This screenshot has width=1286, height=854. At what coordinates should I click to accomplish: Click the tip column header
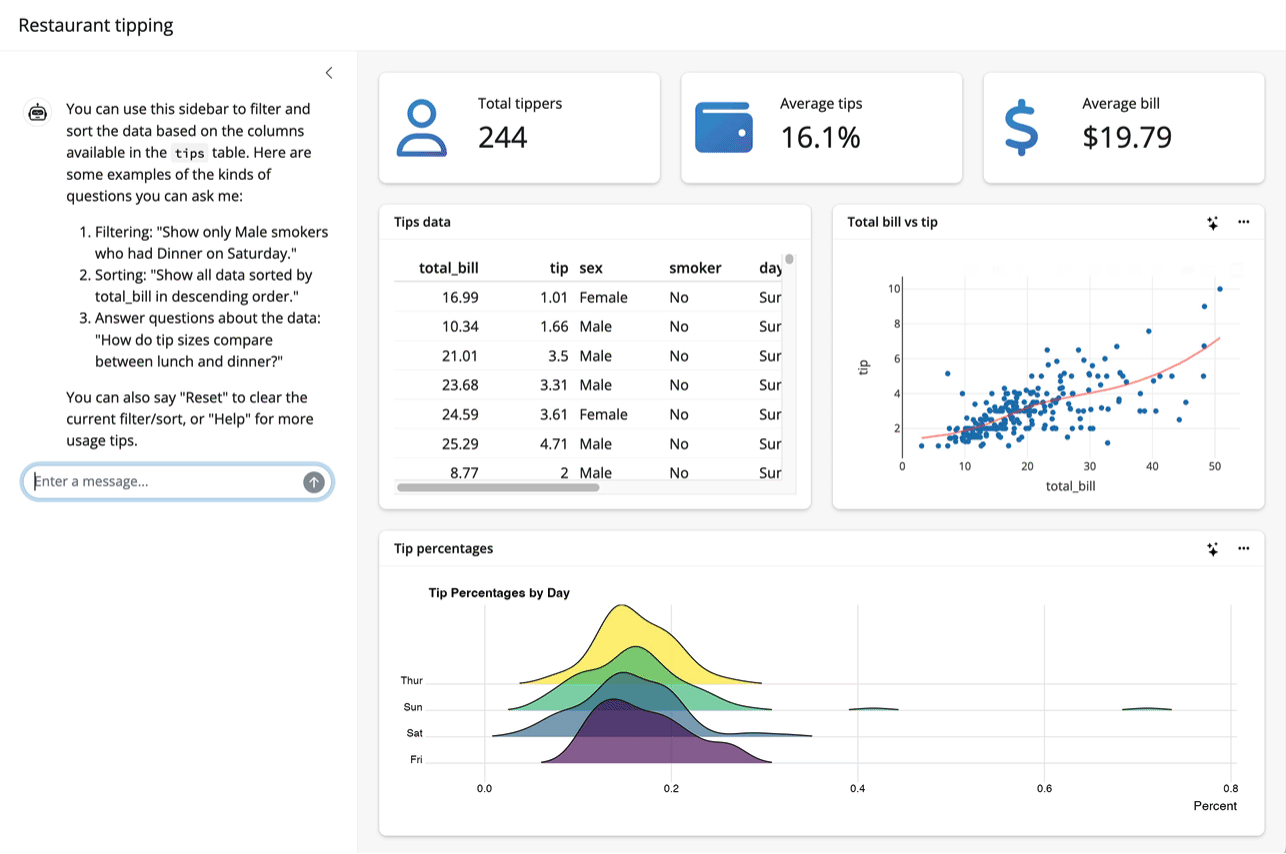click(x=558, y=268)
